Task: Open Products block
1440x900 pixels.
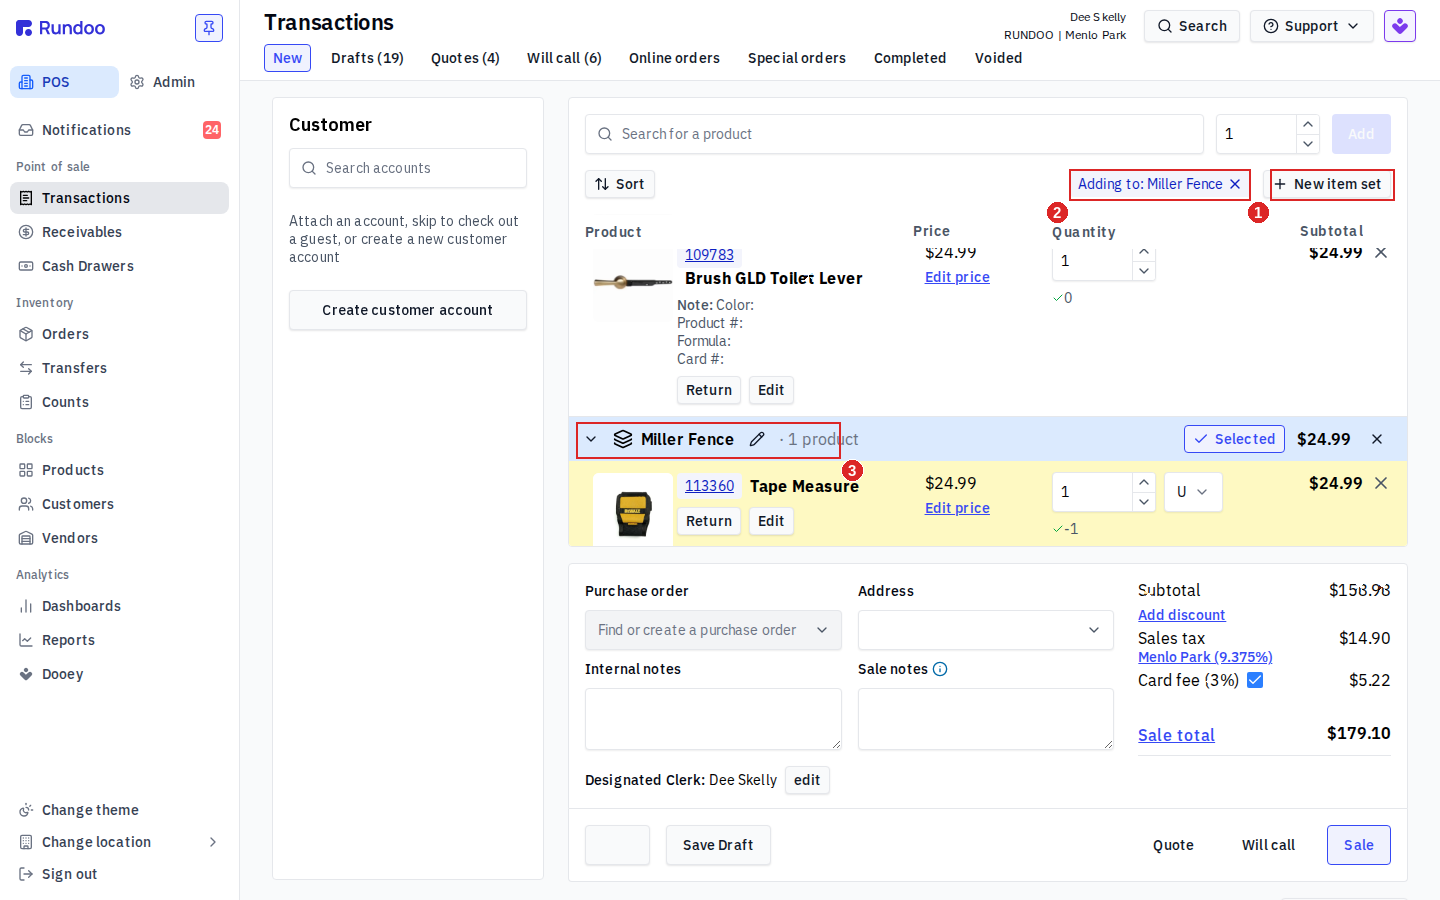Action: pos(120,470)
